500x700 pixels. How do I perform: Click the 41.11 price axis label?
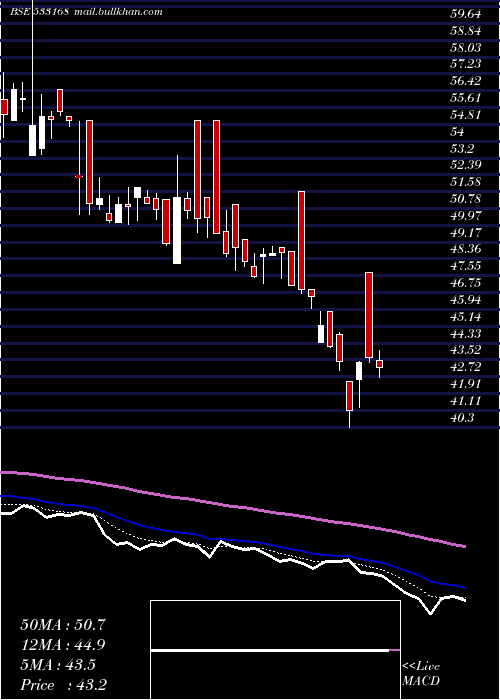[x=466, y=401]
